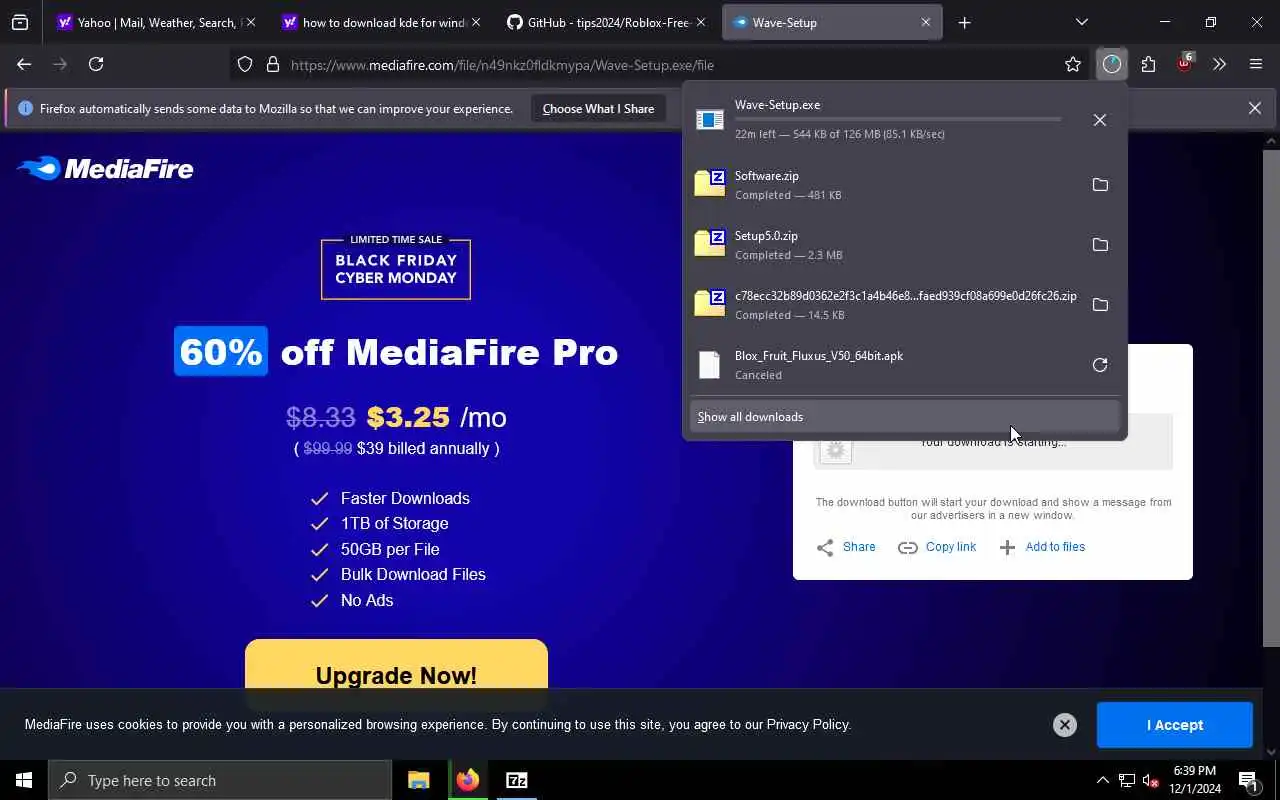Open the network tray icon

[1127, 780]
